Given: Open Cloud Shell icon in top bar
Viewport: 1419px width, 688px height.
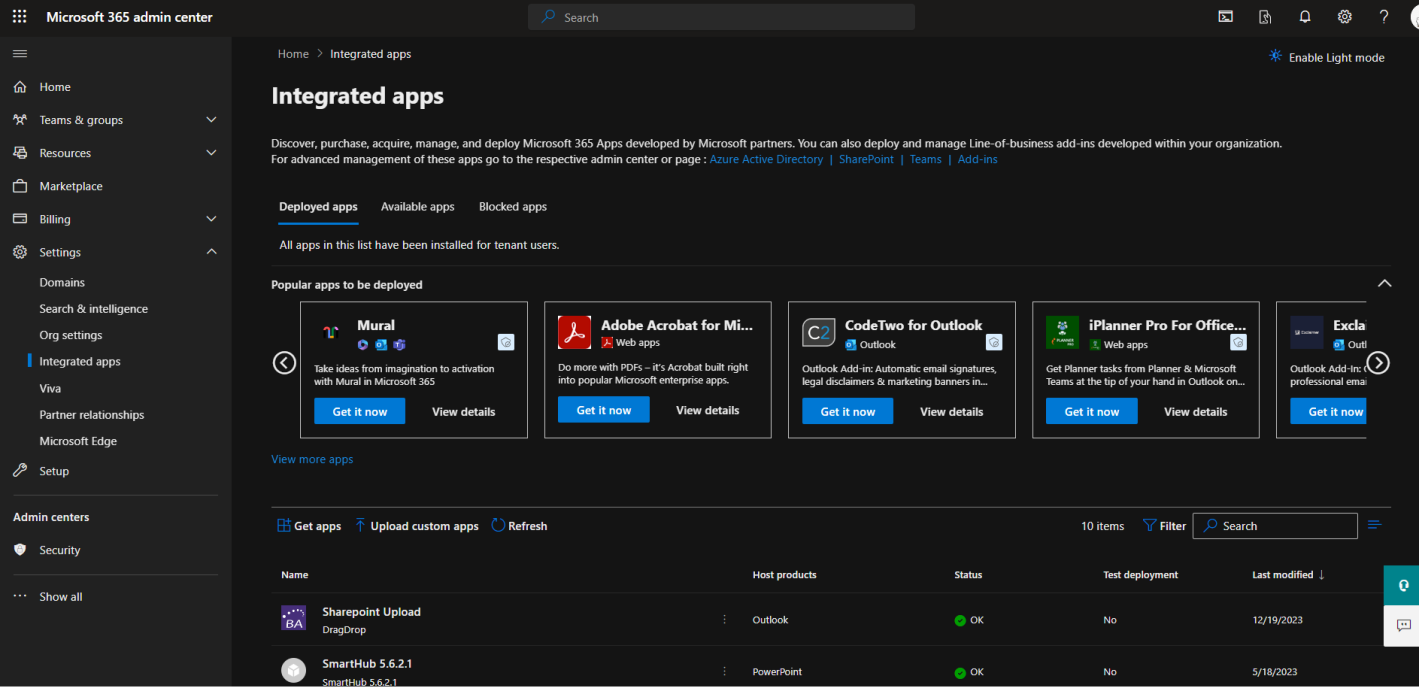Looking at the screenshot, I should [x=1225, y=17].
